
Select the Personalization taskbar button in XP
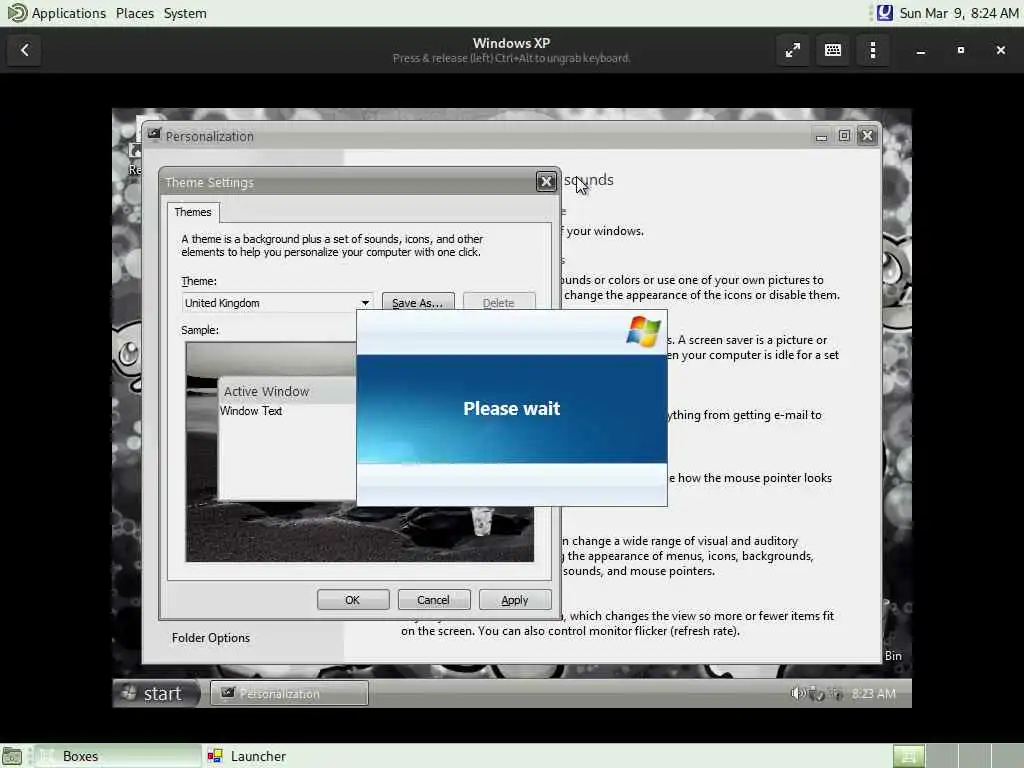[289, 694]
